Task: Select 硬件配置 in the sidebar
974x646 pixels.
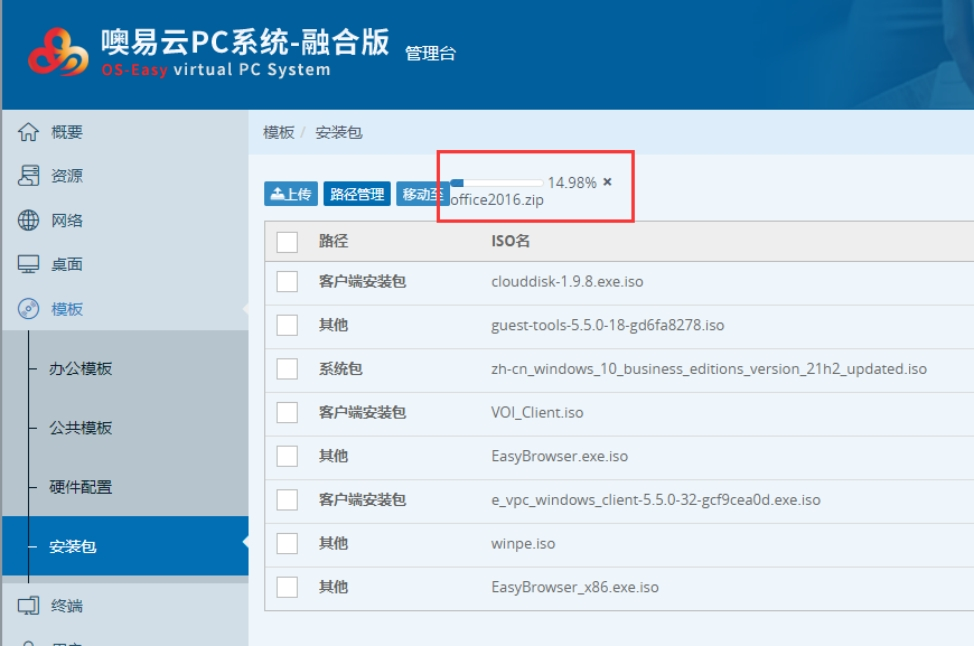Action: [81, 488]
